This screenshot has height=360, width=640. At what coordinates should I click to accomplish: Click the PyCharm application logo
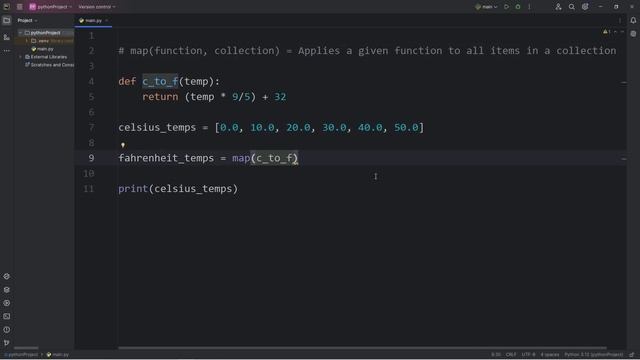click(6, 7)
